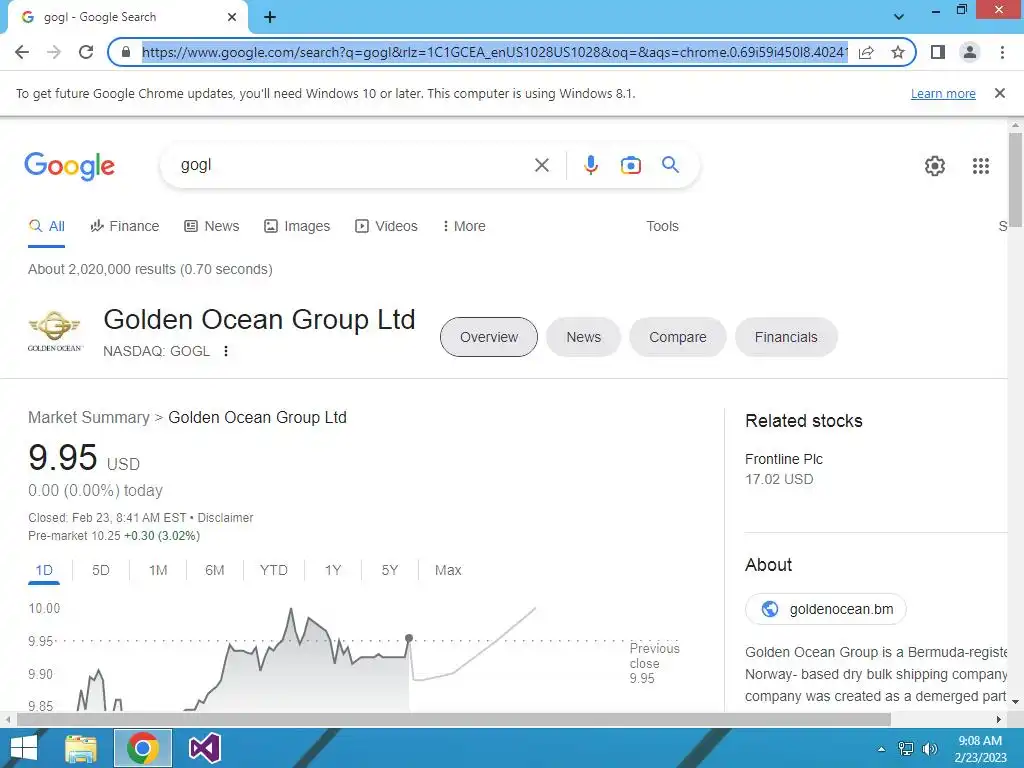Open File Explorer from taskbar
Image resolution: width=1024 pixels, height=768 pixels.
point(81,748)
